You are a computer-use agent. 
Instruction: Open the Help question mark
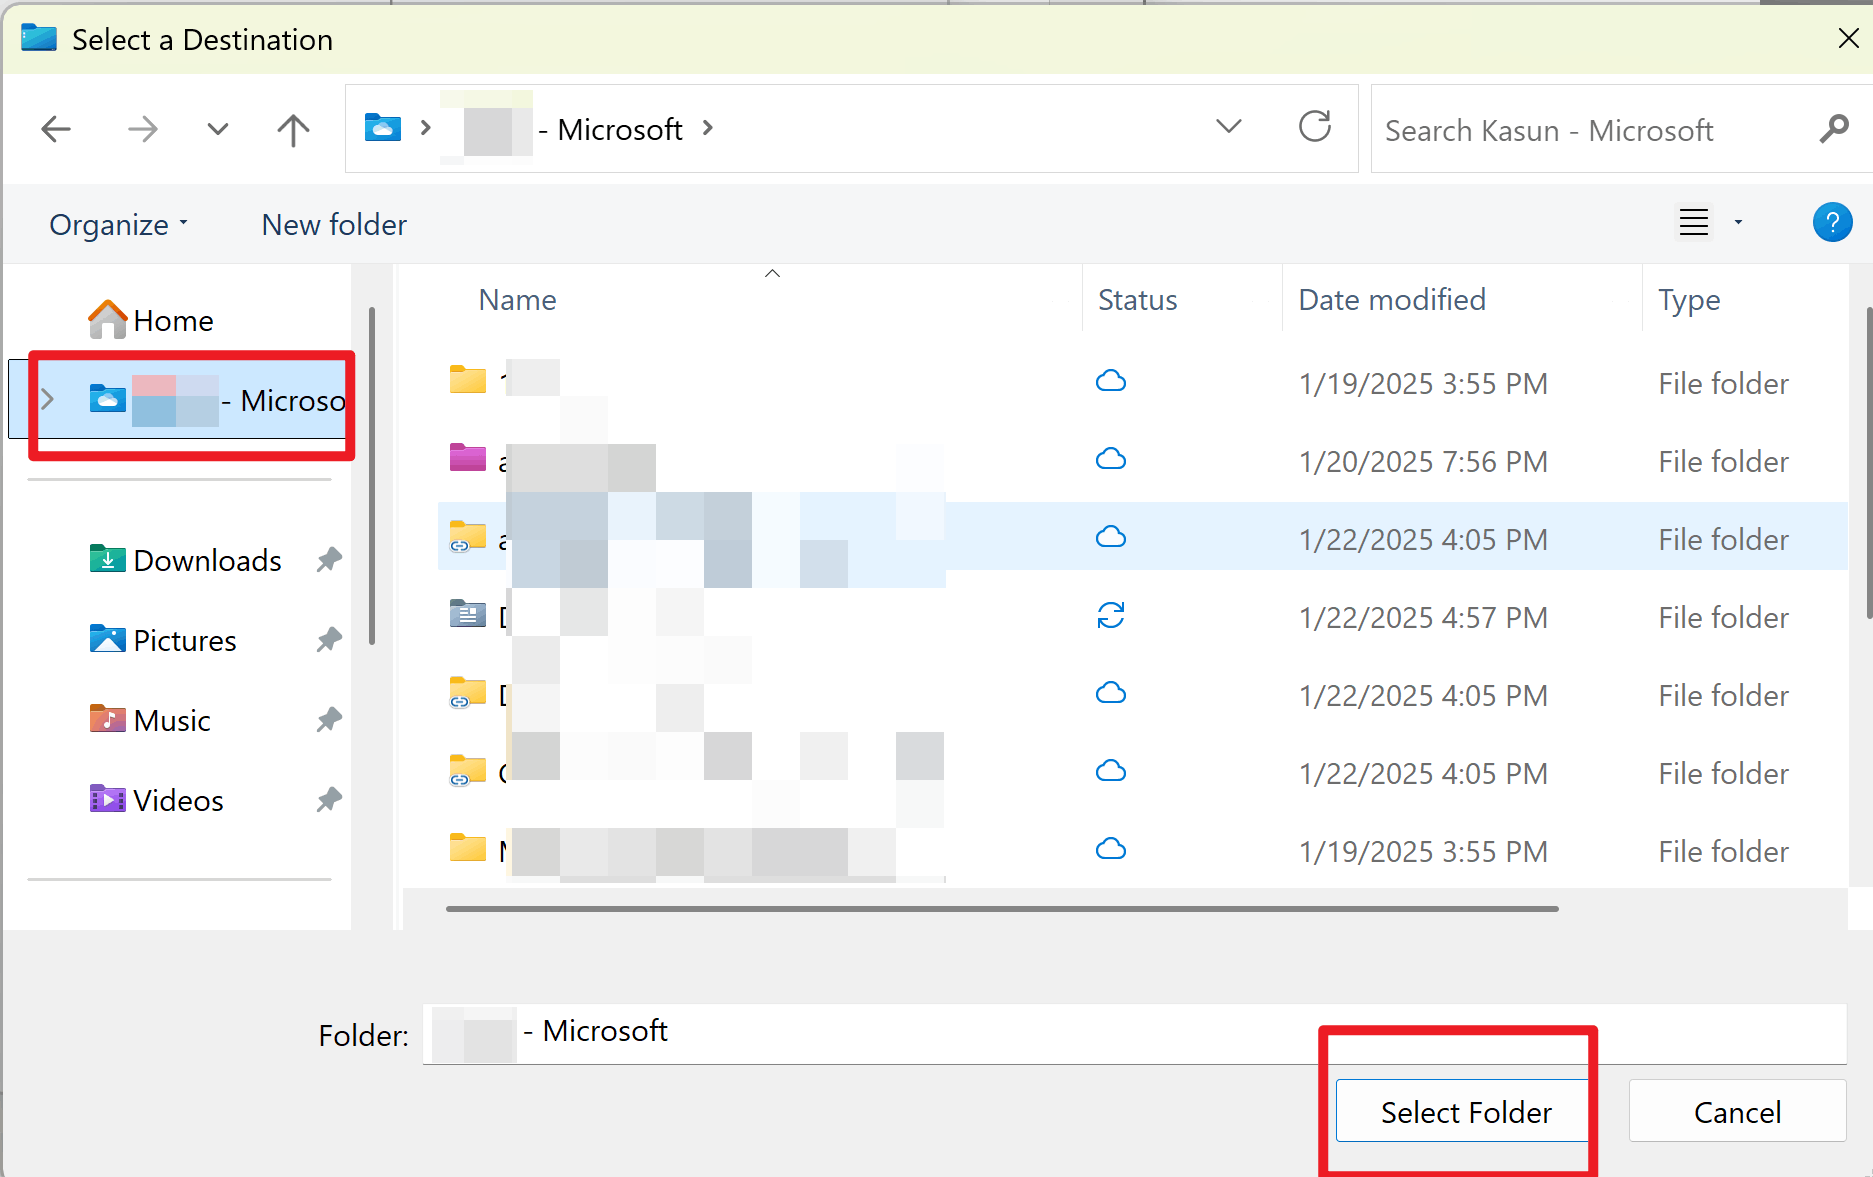tap(1832, 222)
